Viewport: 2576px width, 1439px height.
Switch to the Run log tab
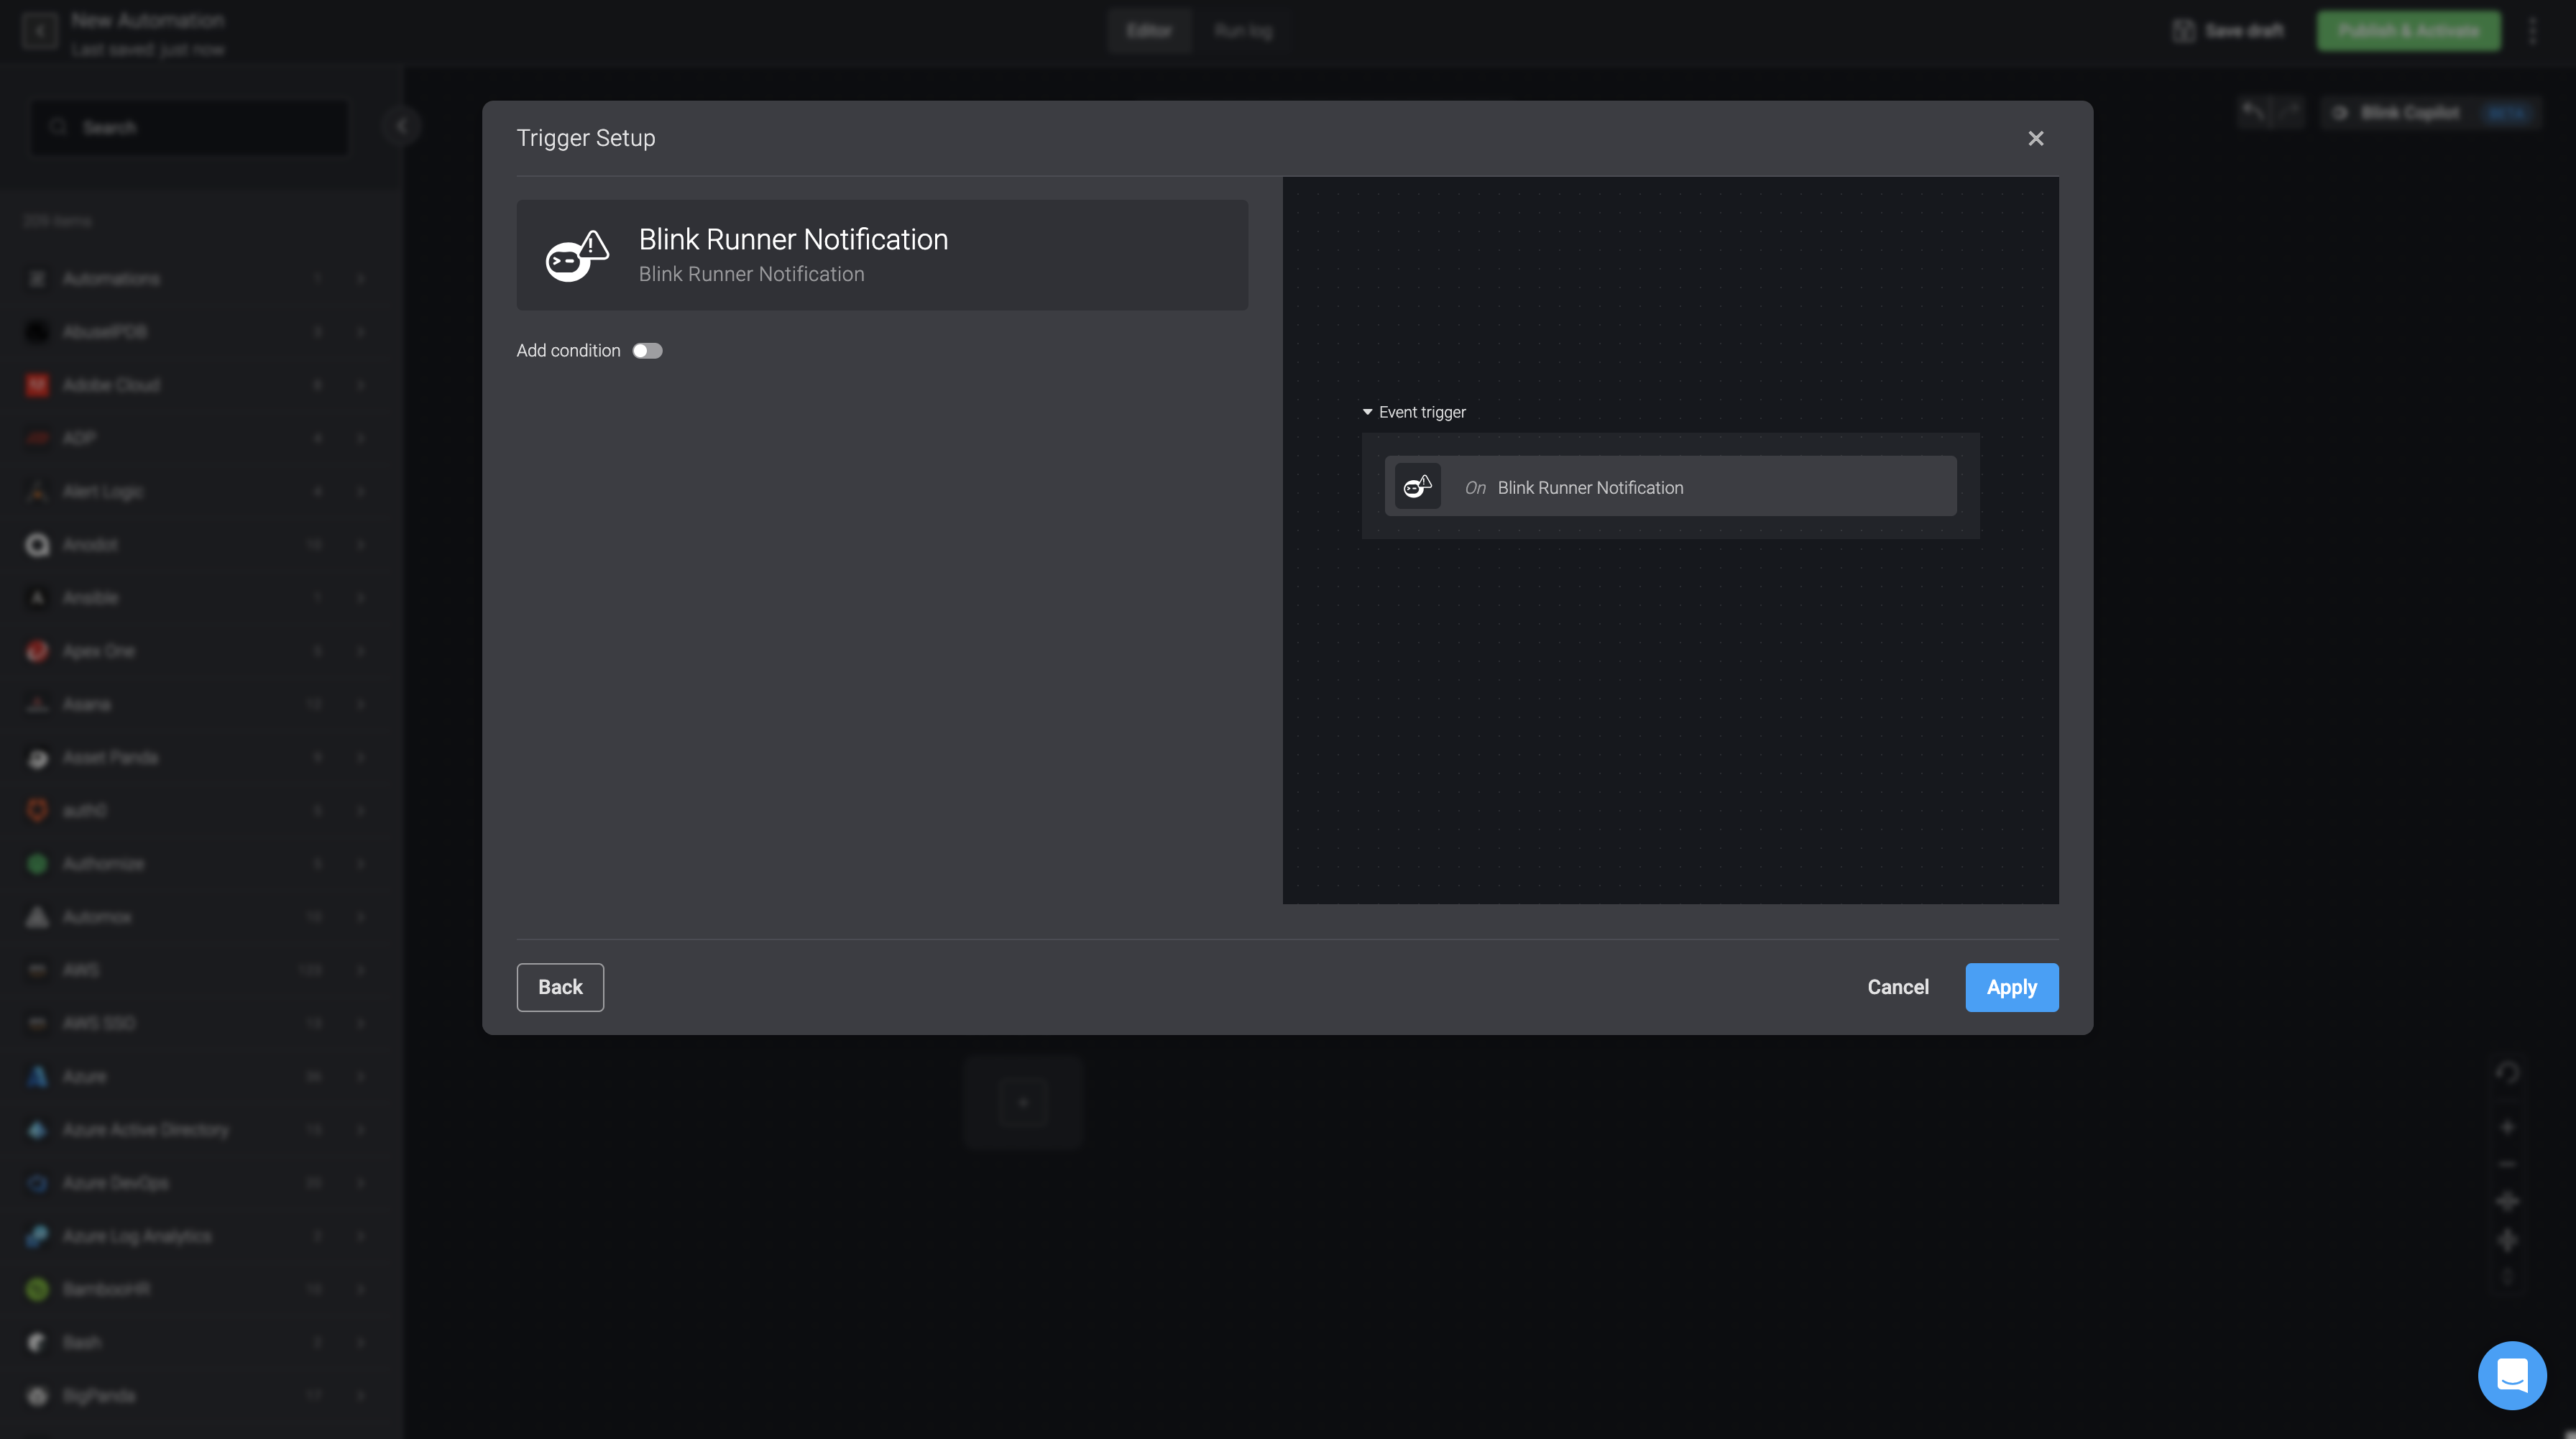pyautogui.click(x=1243, y=31)
